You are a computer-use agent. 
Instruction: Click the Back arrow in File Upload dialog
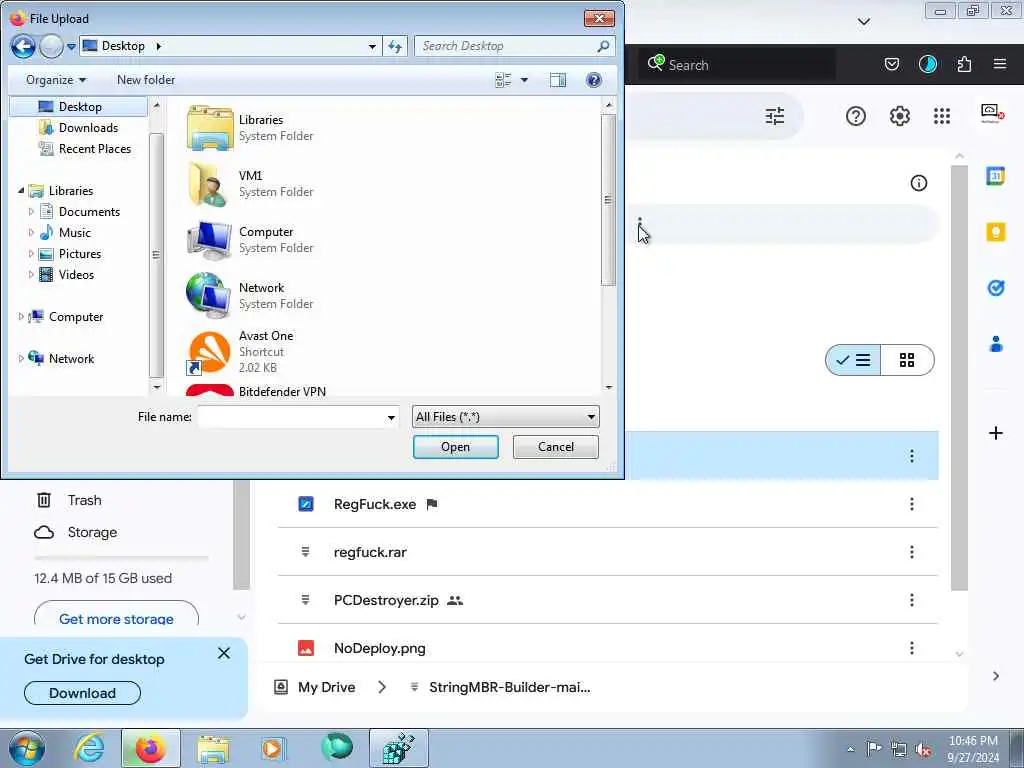point(23,46)
